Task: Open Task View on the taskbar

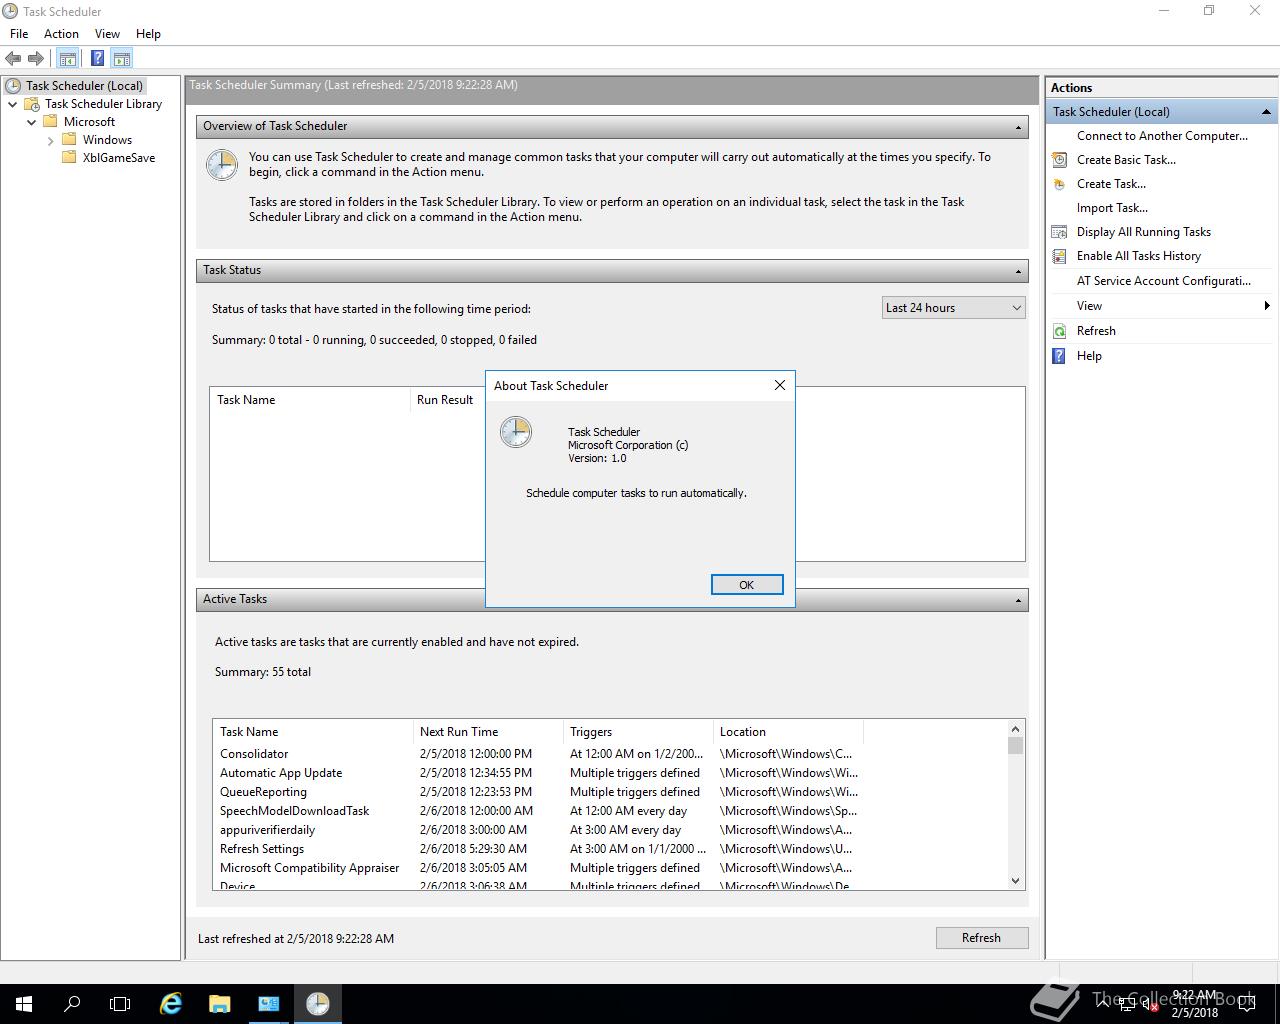Action: (120, 1004)
